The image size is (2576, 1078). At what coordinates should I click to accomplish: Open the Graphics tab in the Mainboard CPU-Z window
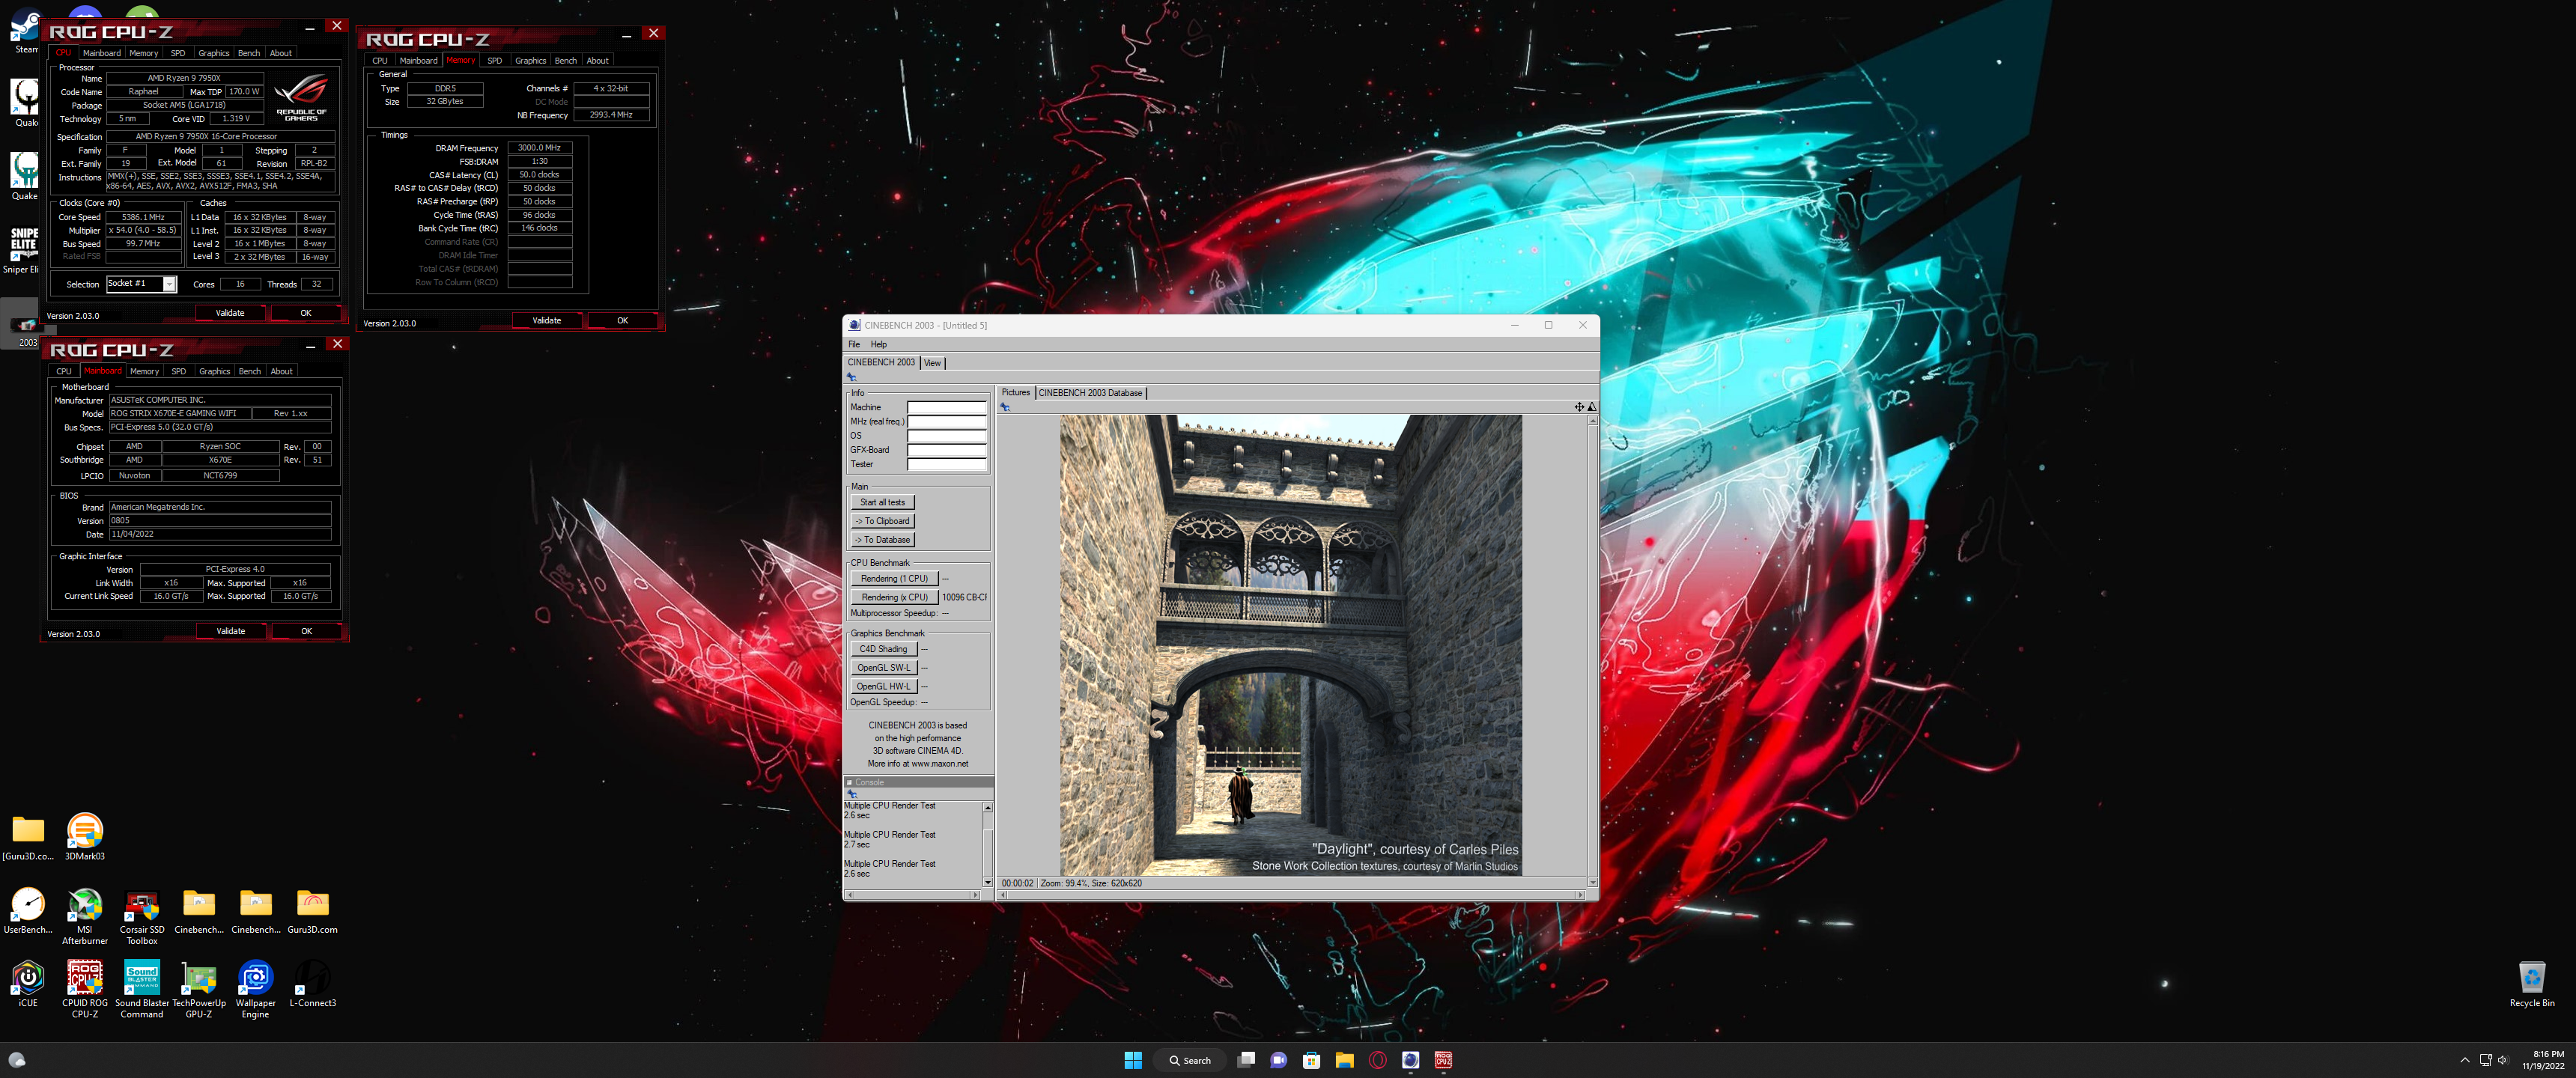[x=214, y=371]
